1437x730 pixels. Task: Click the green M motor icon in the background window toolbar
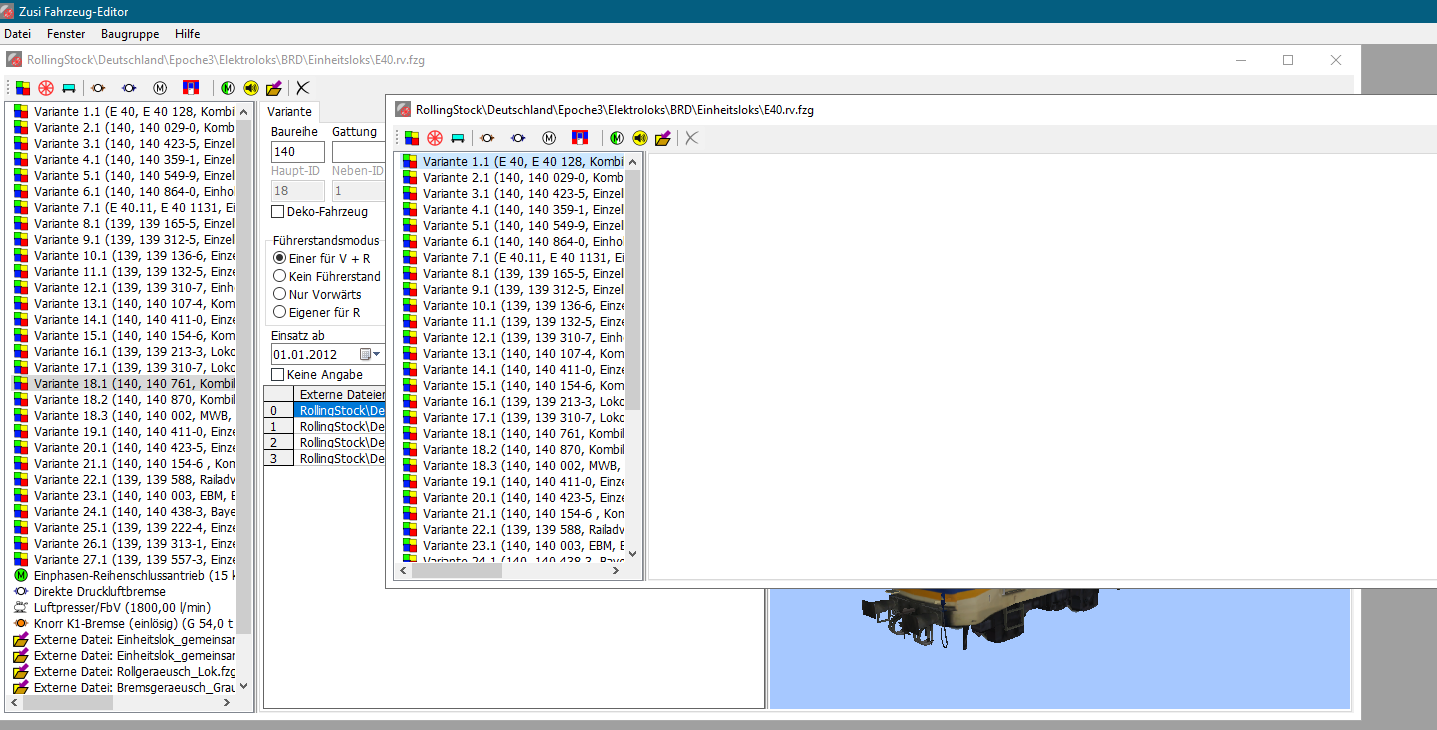coord(228,88)
